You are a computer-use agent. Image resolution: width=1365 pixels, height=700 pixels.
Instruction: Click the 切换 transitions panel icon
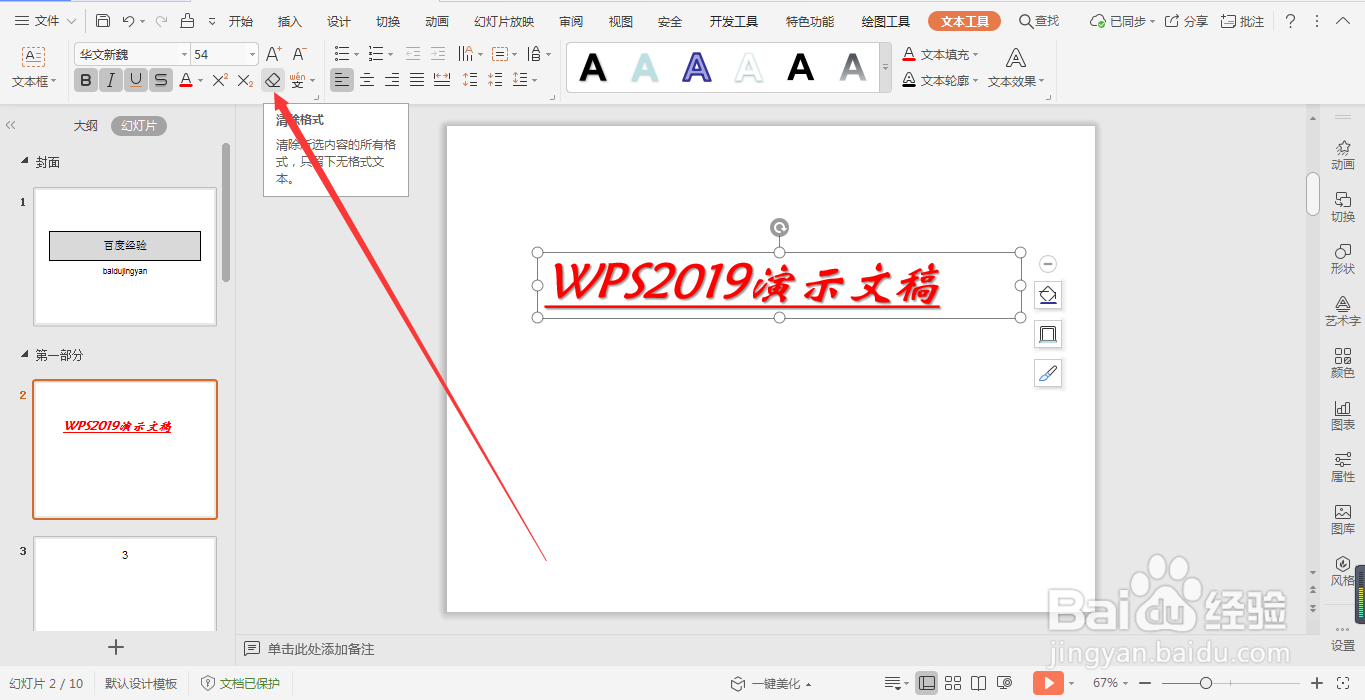point(1343,205)
